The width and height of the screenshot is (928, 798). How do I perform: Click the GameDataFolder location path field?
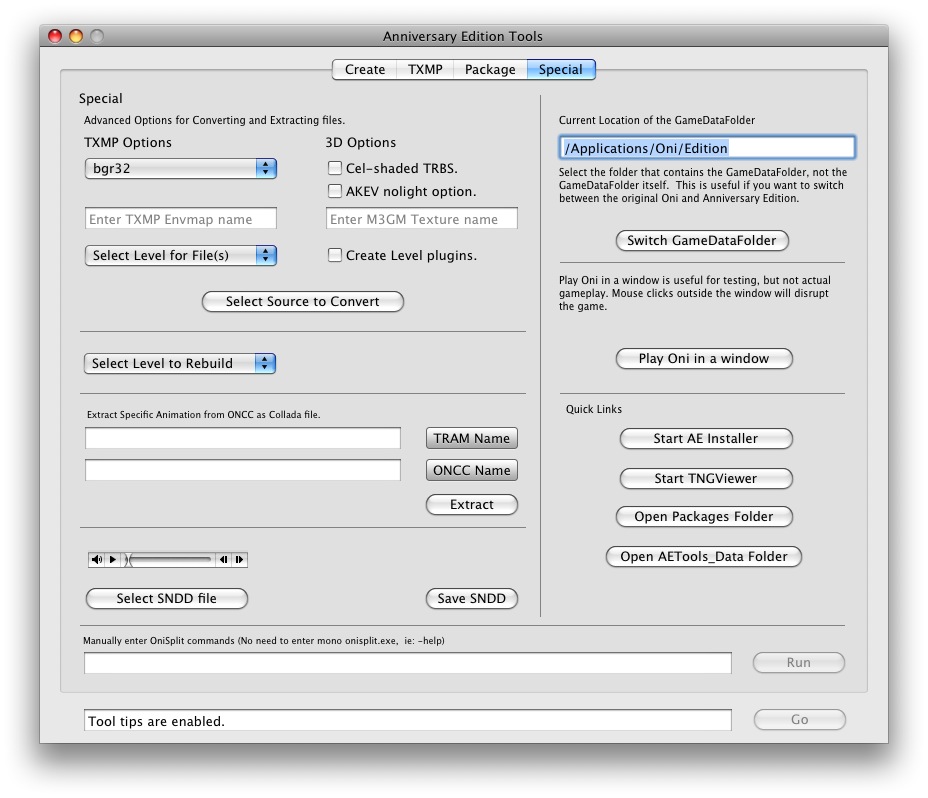[707, 147]
